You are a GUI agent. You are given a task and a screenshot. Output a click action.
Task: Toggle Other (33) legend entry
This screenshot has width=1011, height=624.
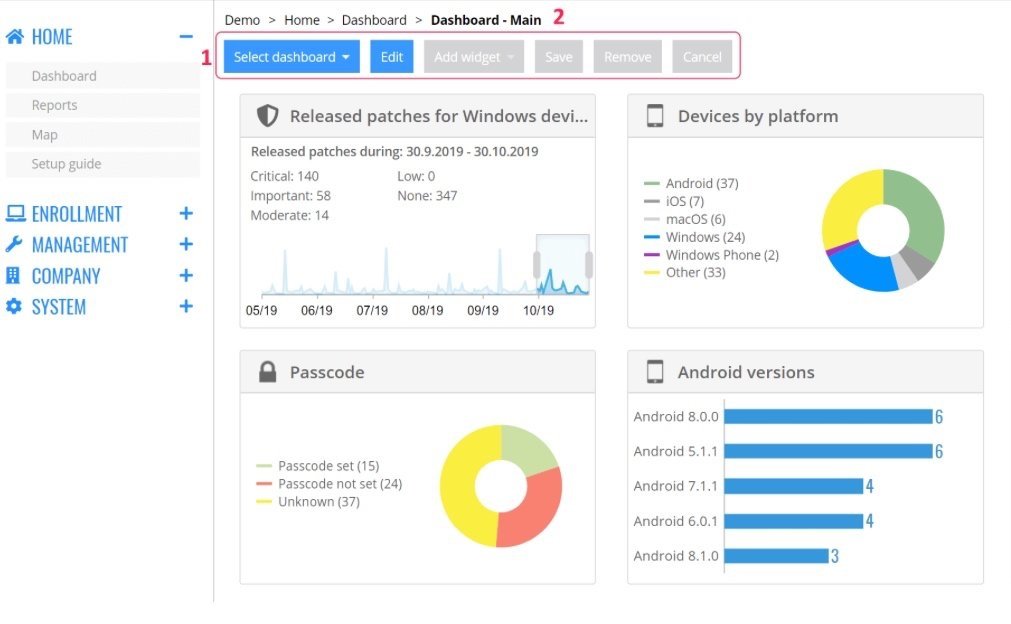tap(685, 272)
